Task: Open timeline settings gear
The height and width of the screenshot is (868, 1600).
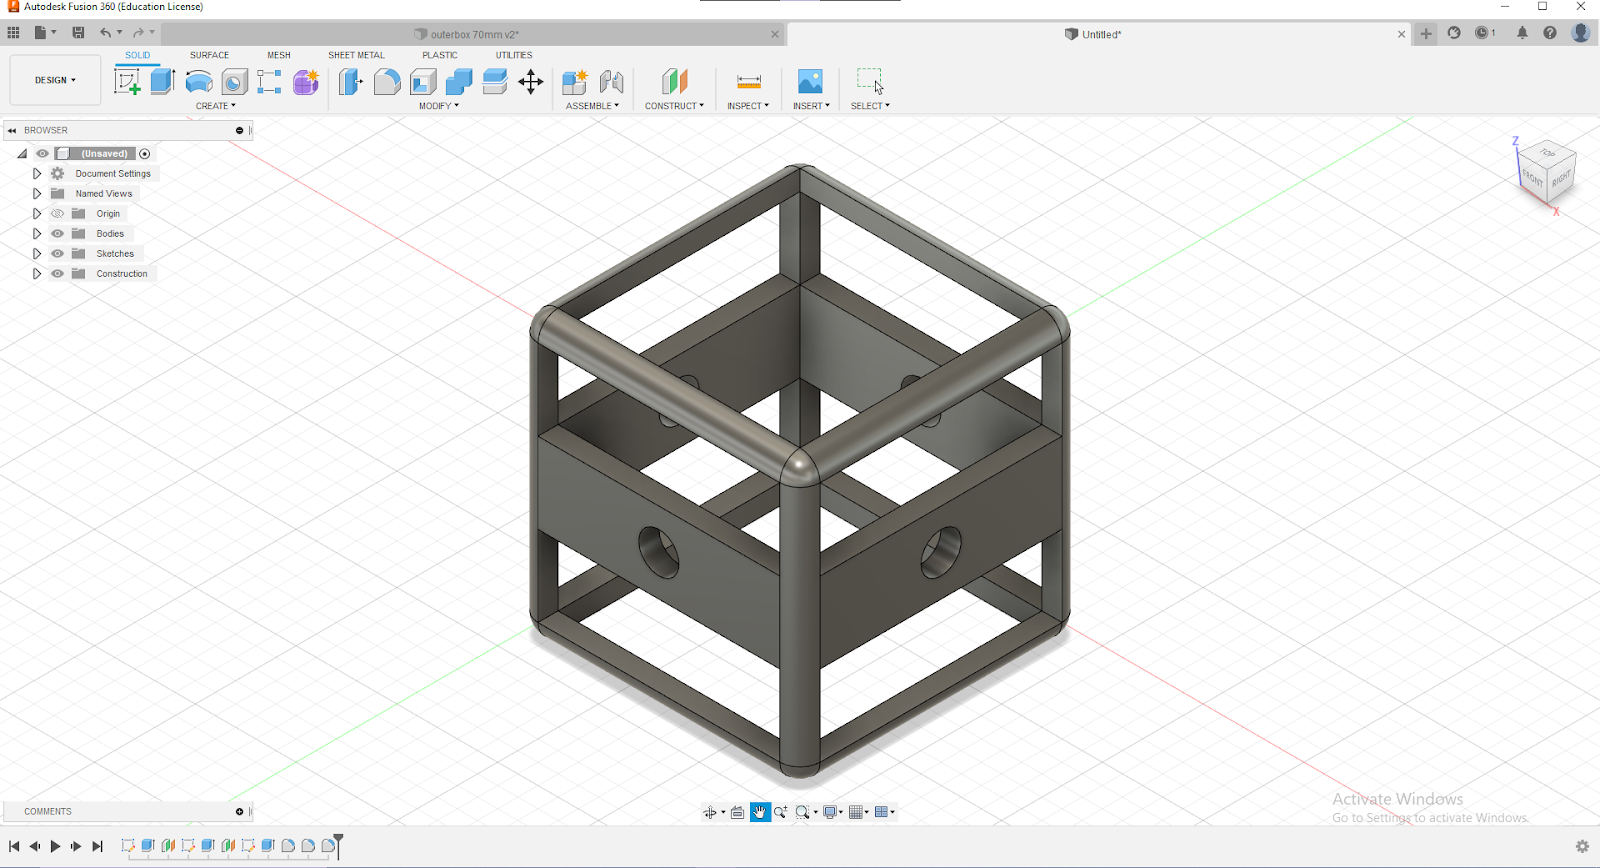Action: [1582, 846]
